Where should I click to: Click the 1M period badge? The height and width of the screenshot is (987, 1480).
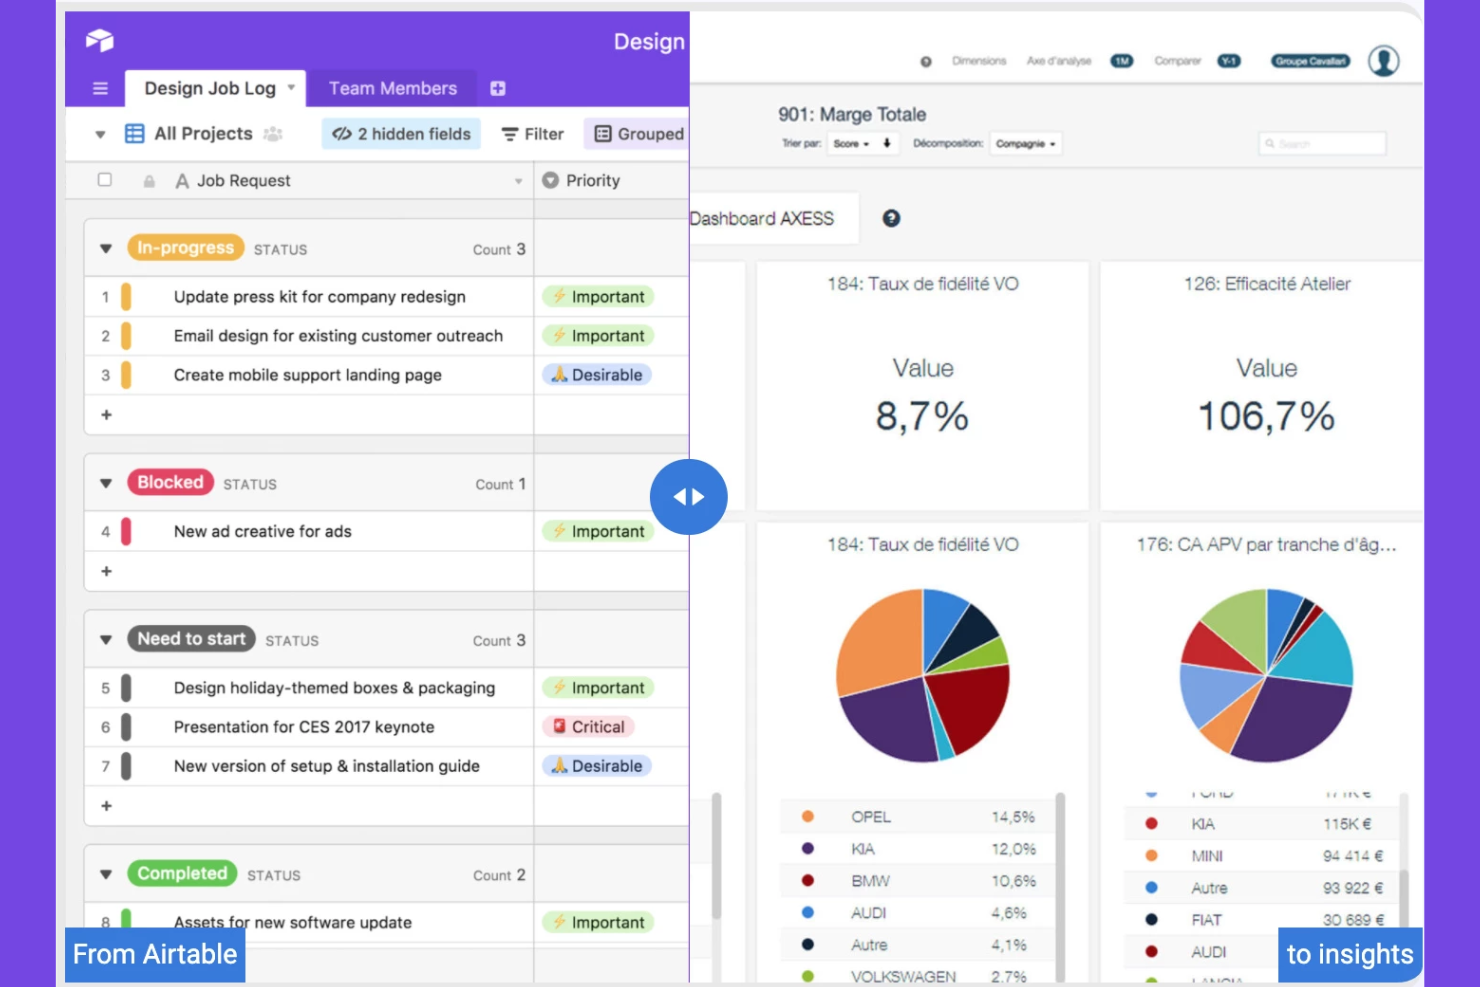1122,61
